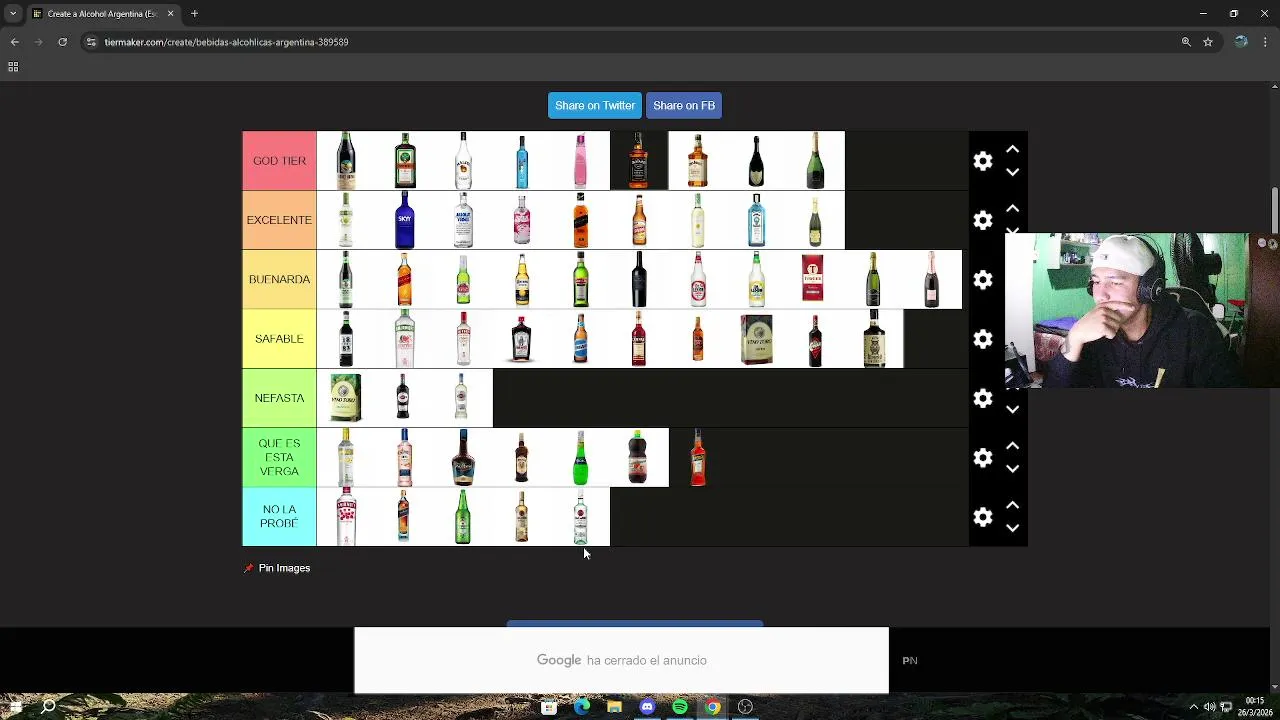1280x720 pixels.
Task: Bookmark this page with the star icon
Action: pyautogui.click(x=1208, y=42)
